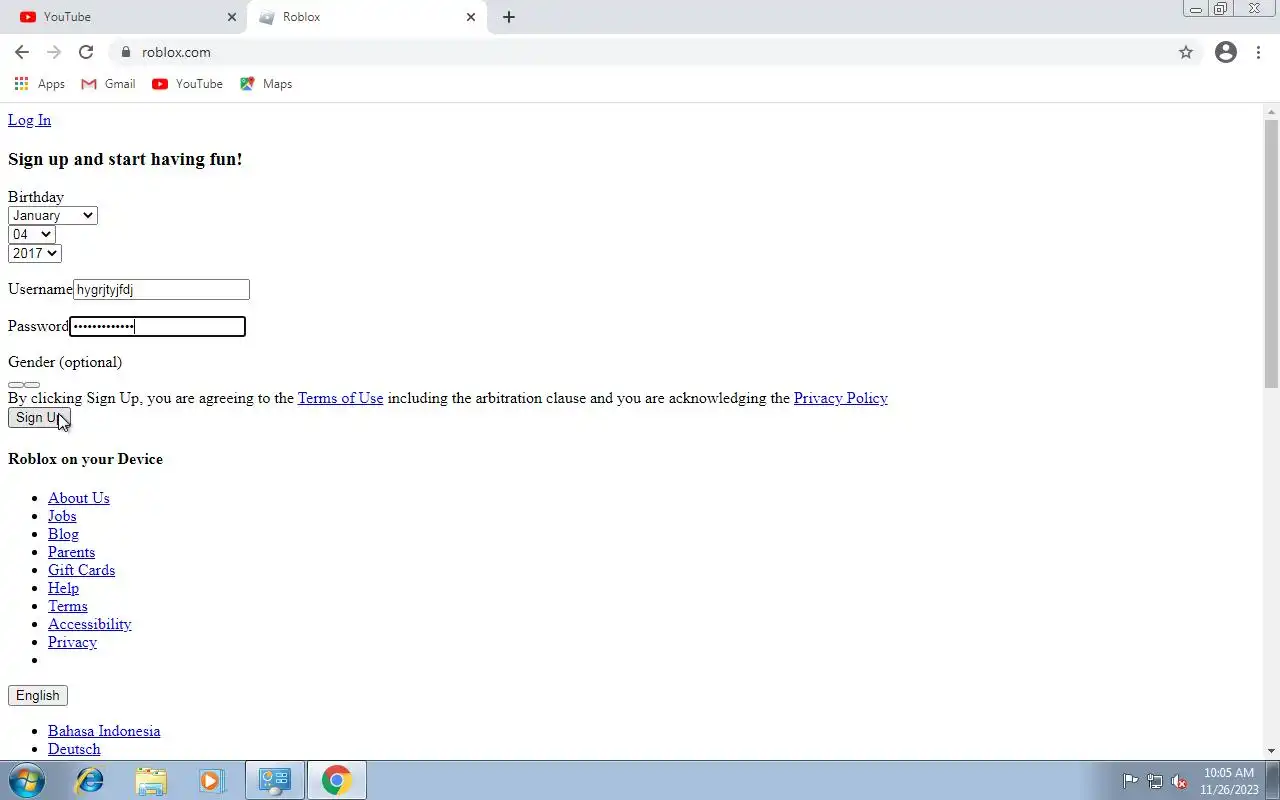Open the Privacy footer link
This screenshot has width=1280, height=800.
coord(72,642)
